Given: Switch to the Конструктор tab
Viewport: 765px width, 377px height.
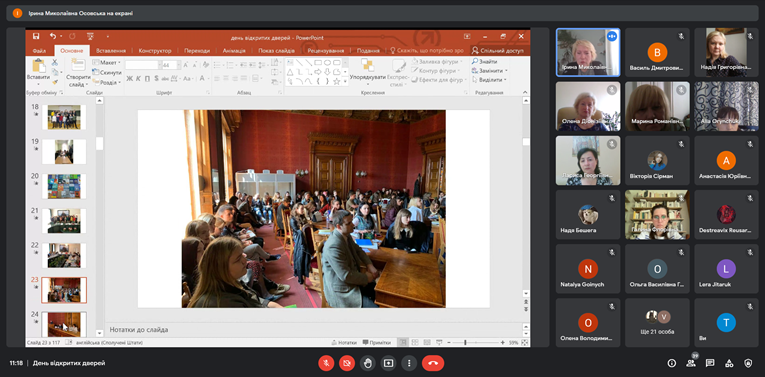Looking at the screenshot, I should tap(155, 51).
